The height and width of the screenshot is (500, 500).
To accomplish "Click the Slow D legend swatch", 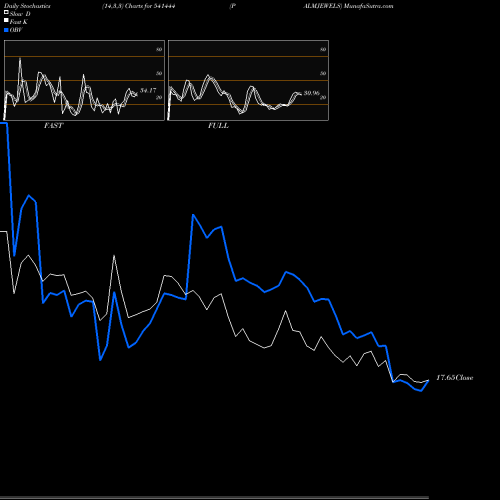I will pos(6,12).
